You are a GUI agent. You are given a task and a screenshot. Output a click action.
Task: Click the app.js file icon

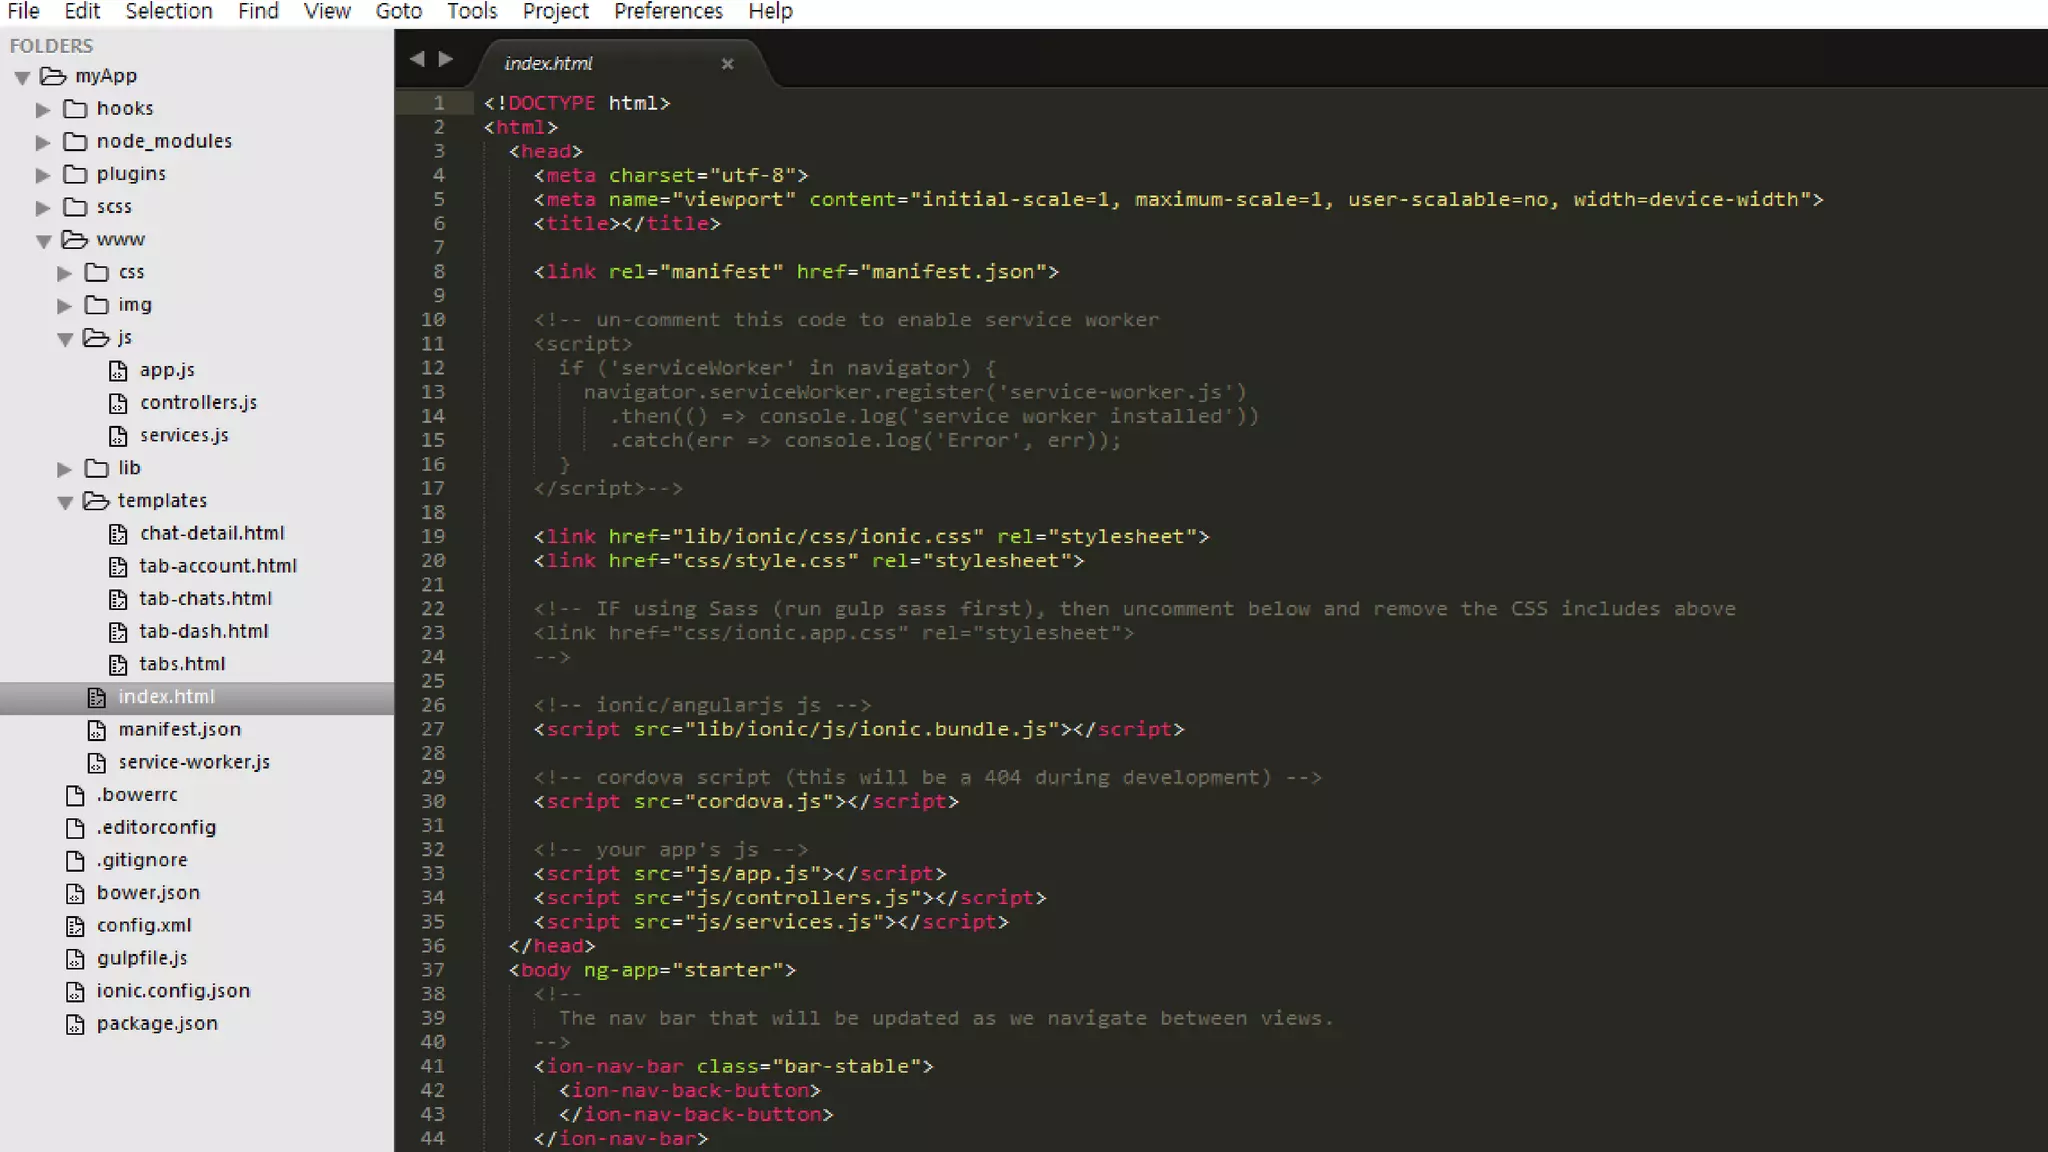(x=118, y=371)
